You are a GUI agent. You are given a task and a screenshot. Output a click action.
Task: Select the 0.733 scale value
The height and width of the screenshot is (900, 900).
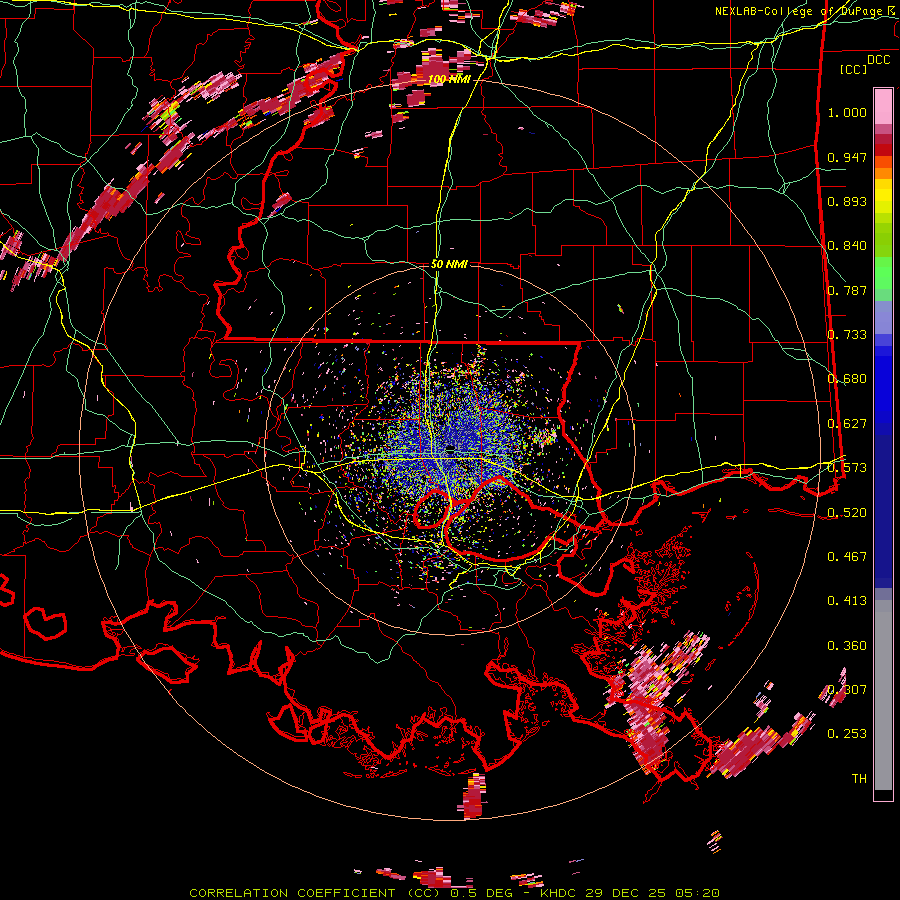click(847, 335)
